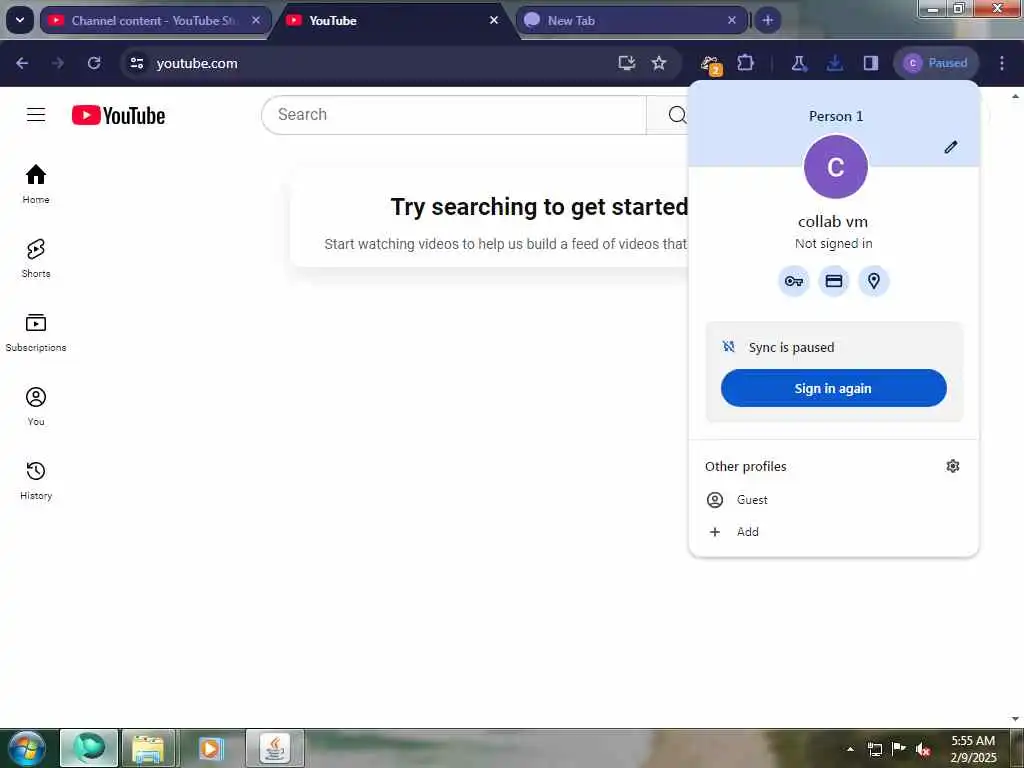Open manage profiles gear icon
Screen dimensions: 1024x768
pos(953,466)
